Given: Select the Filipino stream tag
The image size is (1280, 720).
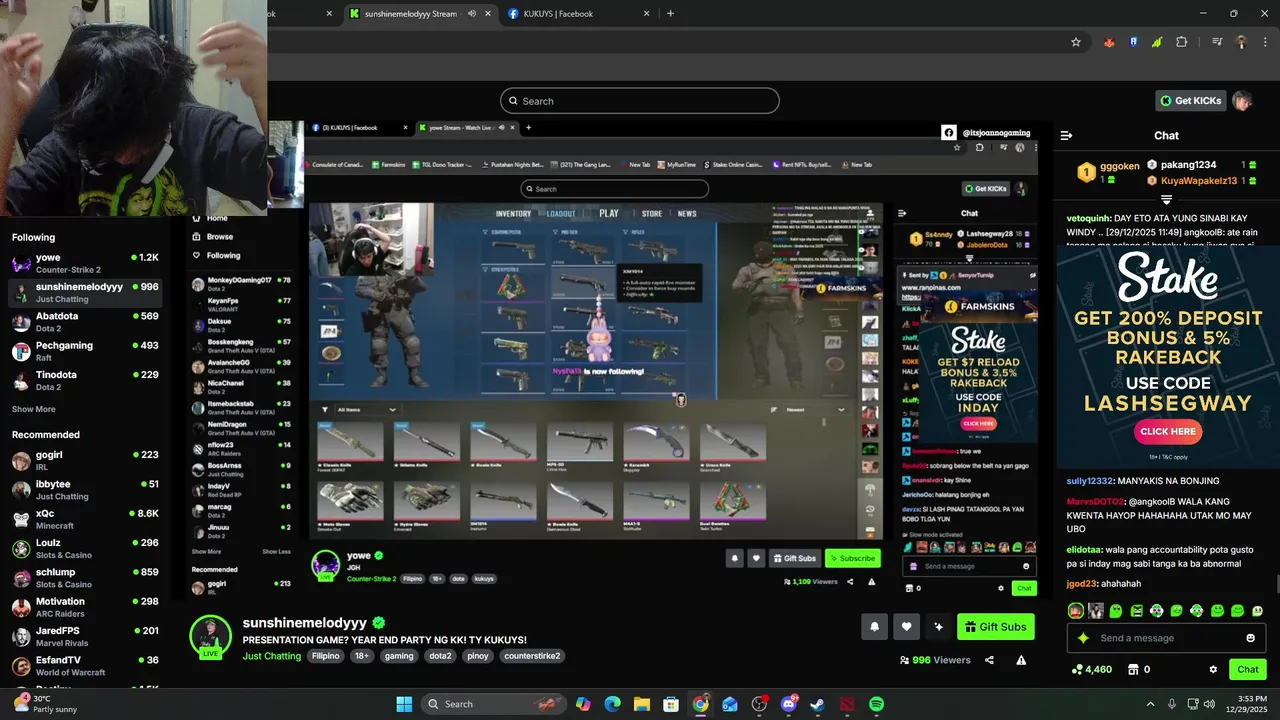Looking at the screenshot, I should pyautogui.click(x=325, y=656).
